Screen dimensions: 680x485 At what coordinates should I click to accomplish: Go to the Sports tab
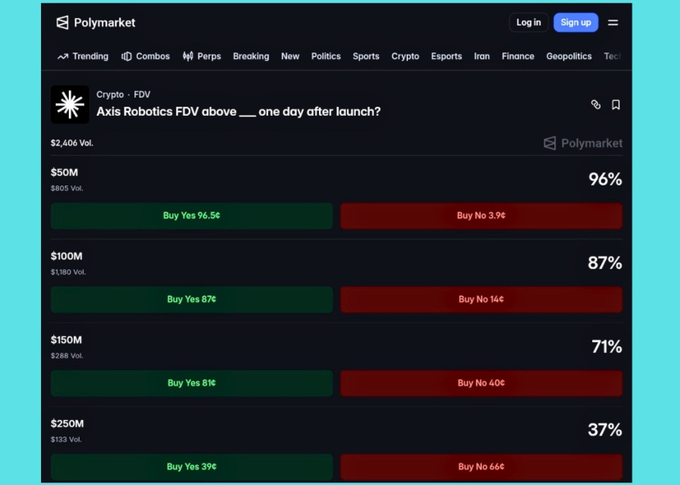pos(366,56)
